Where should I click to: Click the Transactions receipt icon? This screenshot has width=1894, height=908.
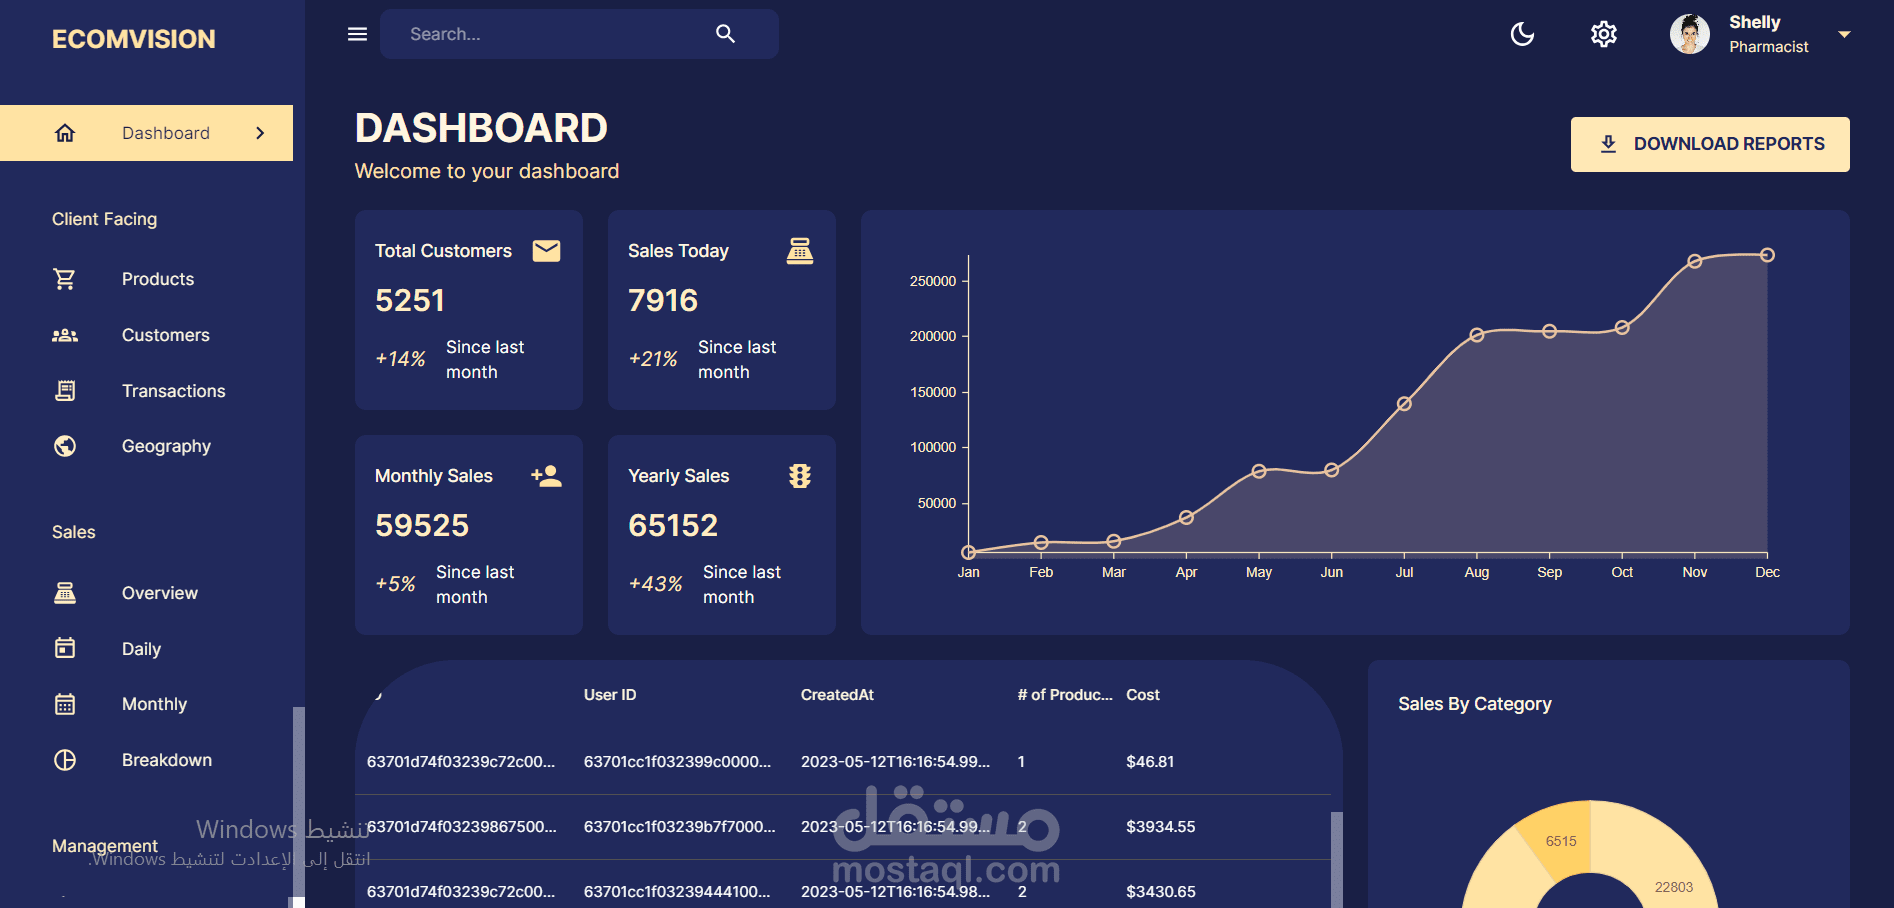(65, 391)
